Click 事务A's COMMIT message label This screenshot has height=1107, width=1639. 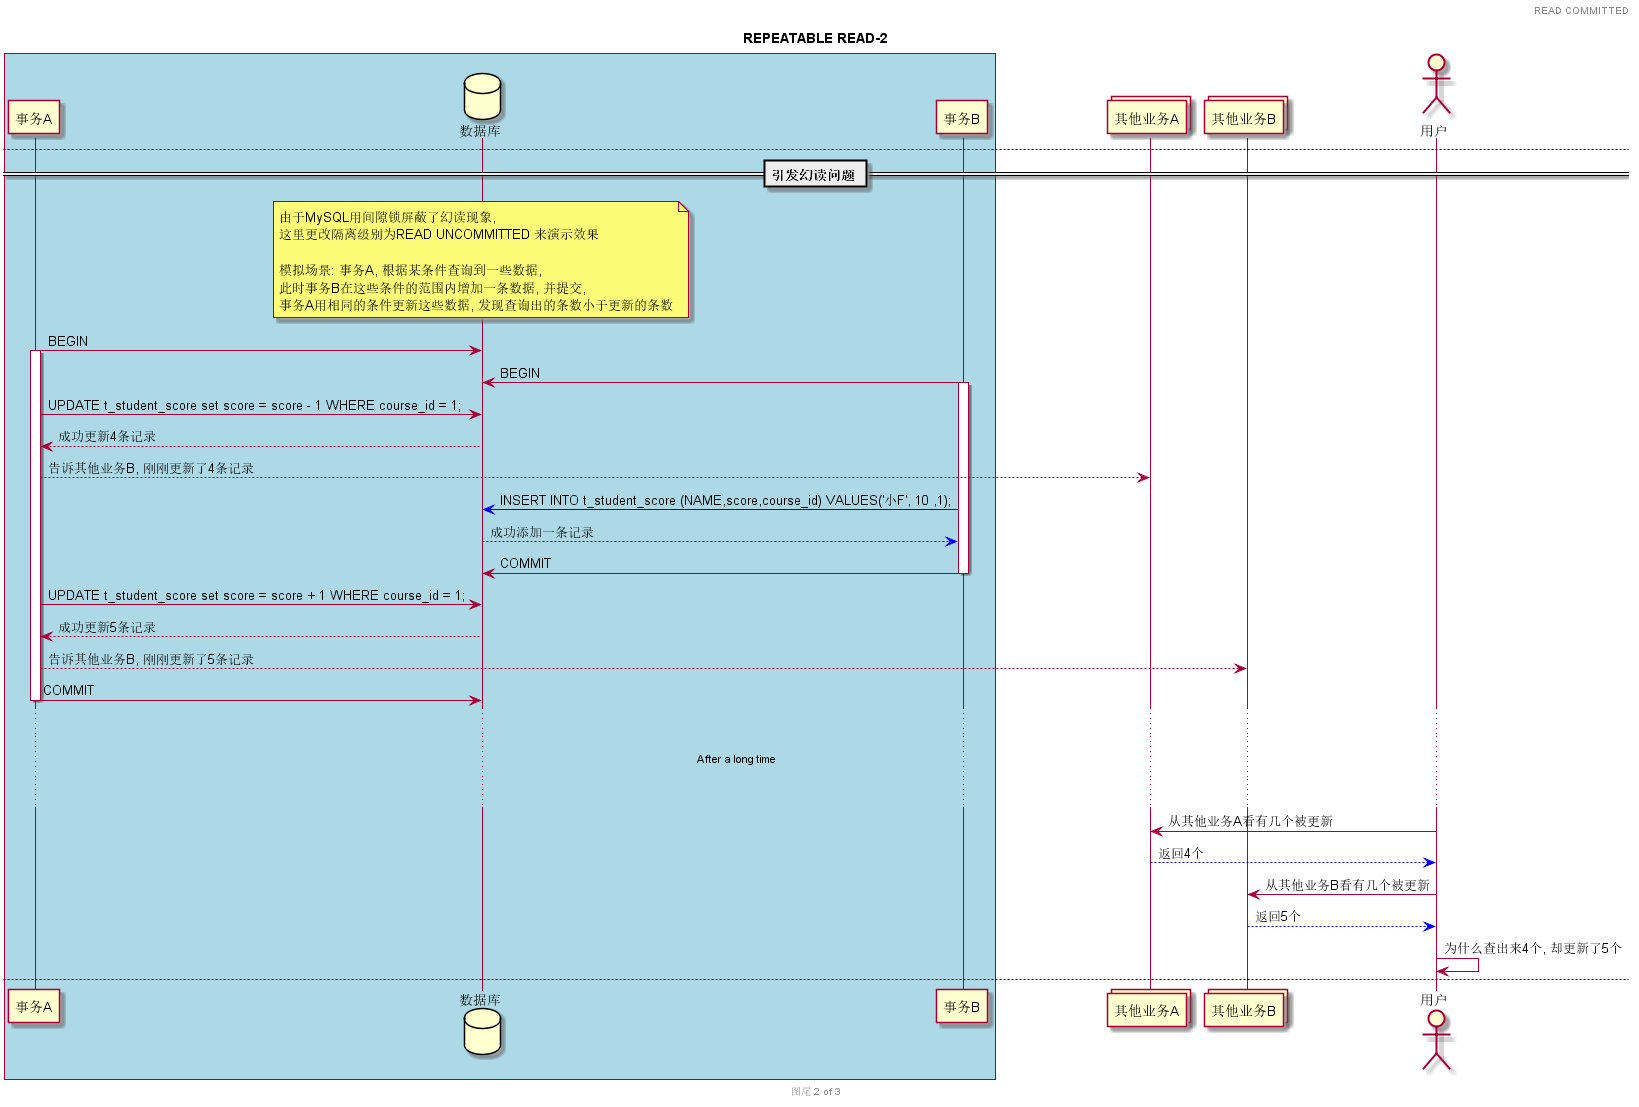click(x=69, y=690)
